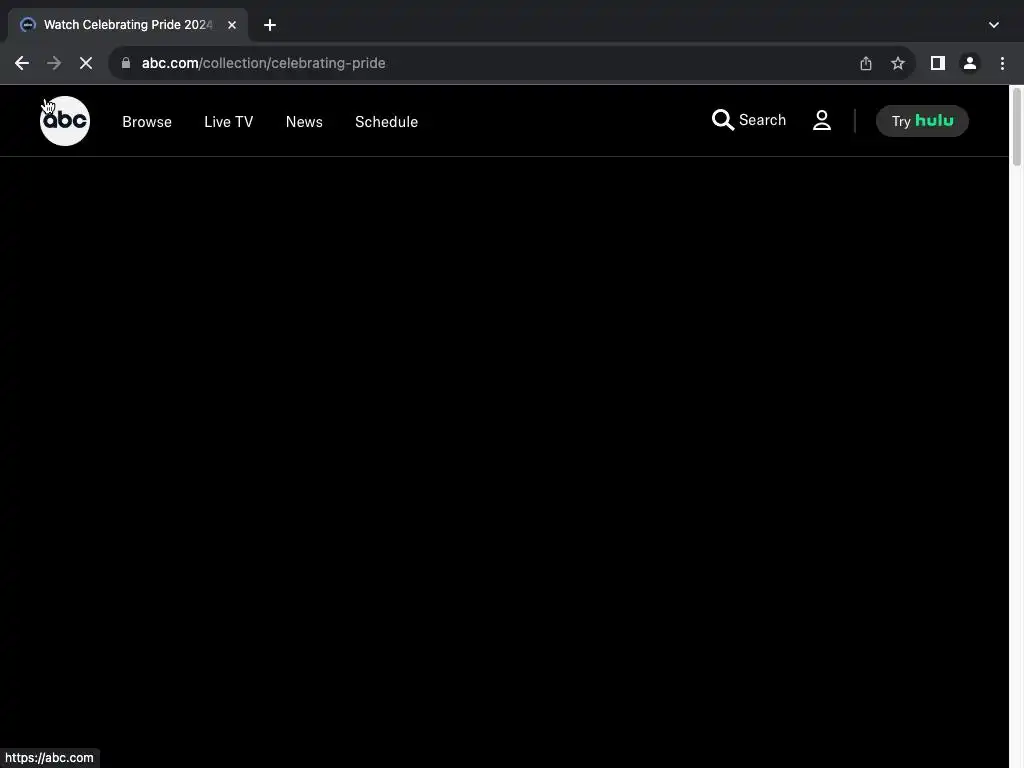Share this page using the share icon

(x=865, y=63)
